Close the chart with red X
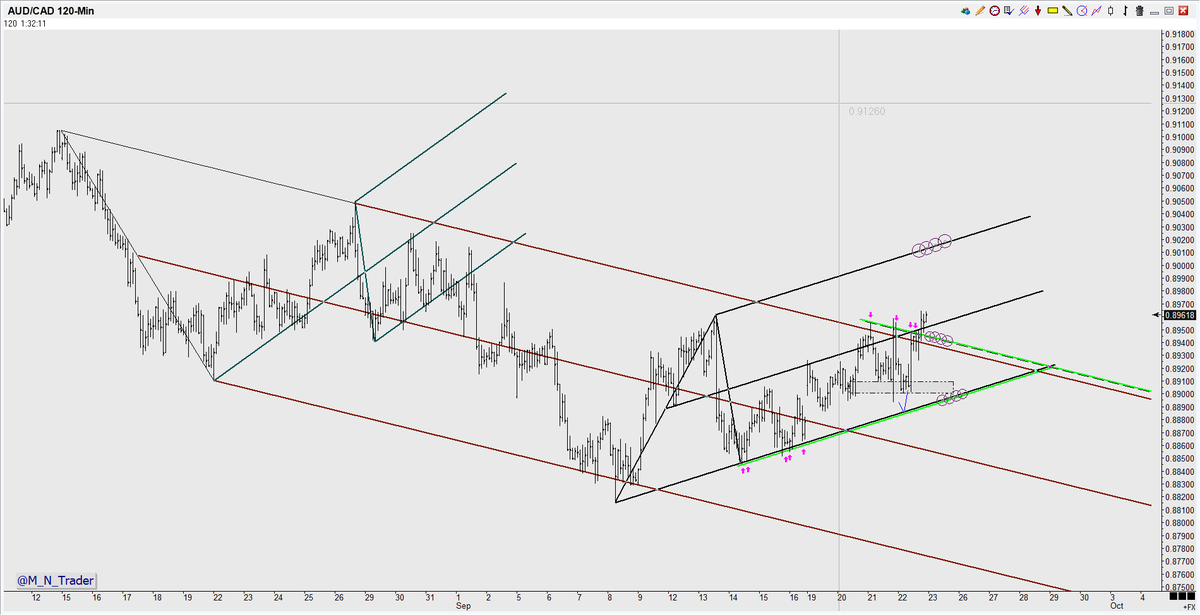The height and width of the screenshot is (615, 1200). [1183, 10]
